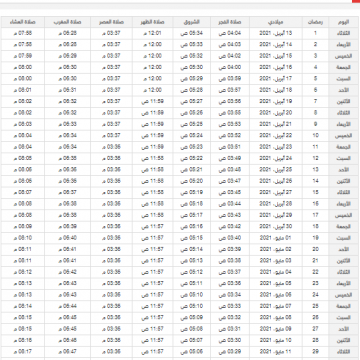Screen dimensions: 360x360
Task: Select the 11 مايو 2021 date cell
Action: click(276, 352)
